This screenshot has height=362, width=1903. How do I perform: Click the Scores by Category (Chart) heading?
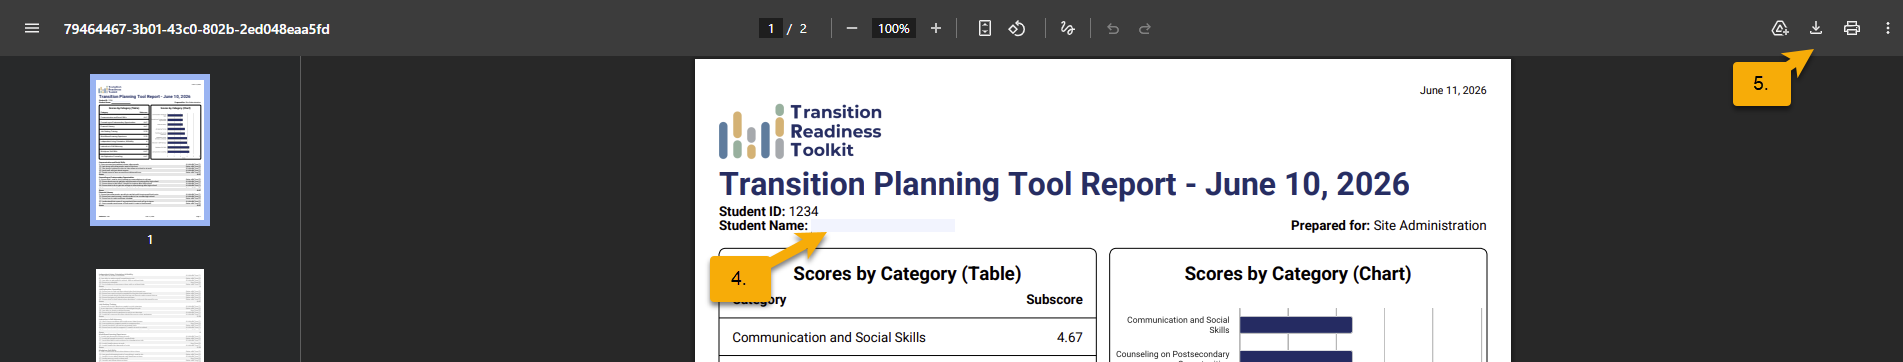point(1298,274)
